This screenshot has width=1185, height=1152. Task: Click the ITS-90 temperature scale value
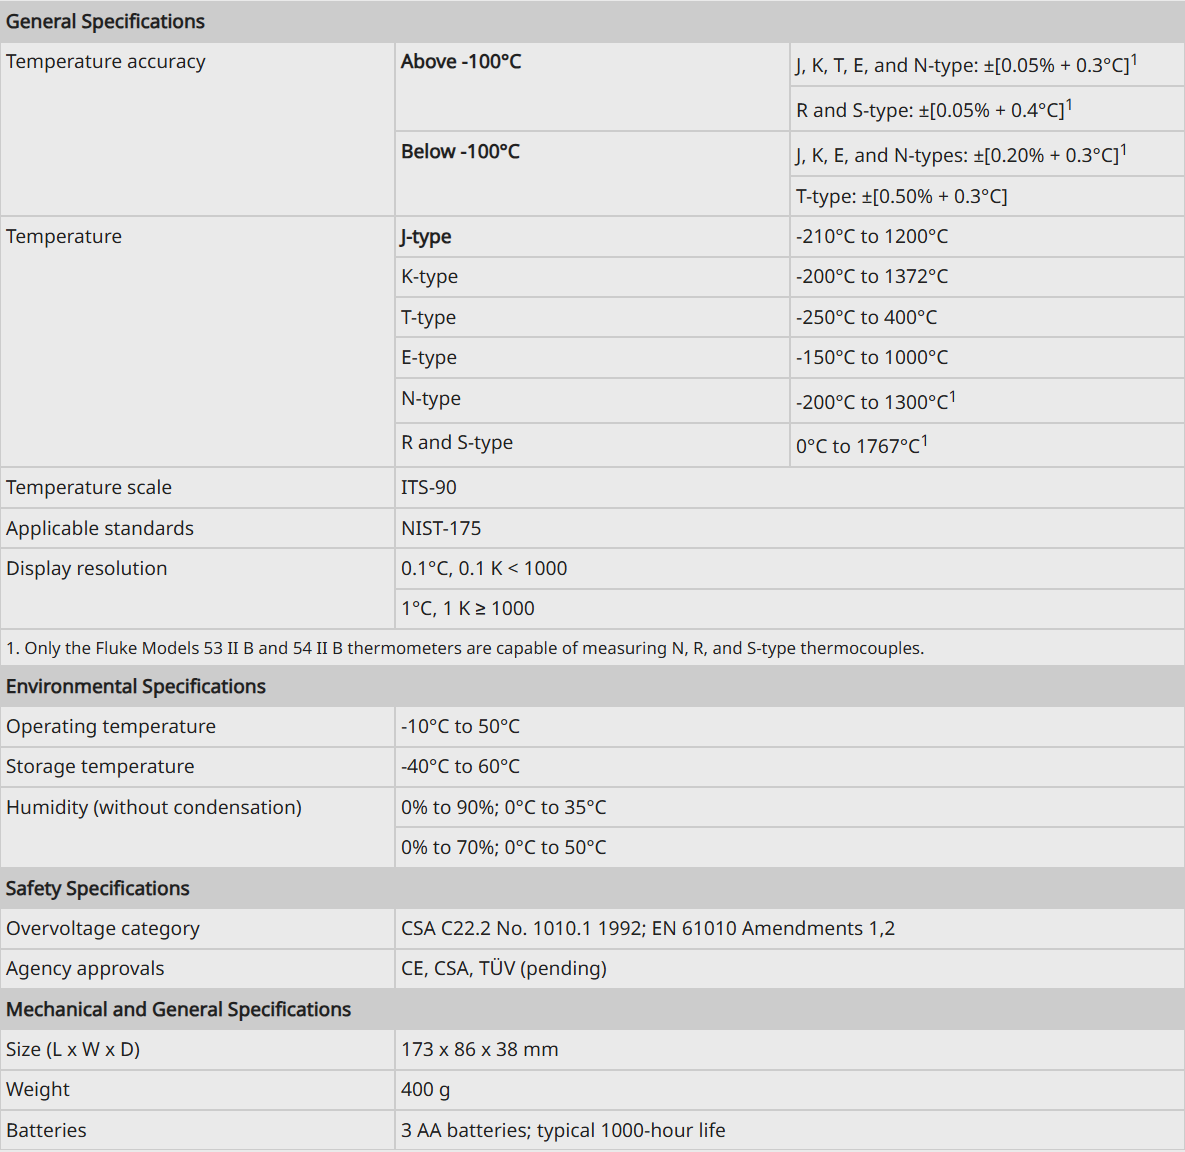tap(429, 488)
